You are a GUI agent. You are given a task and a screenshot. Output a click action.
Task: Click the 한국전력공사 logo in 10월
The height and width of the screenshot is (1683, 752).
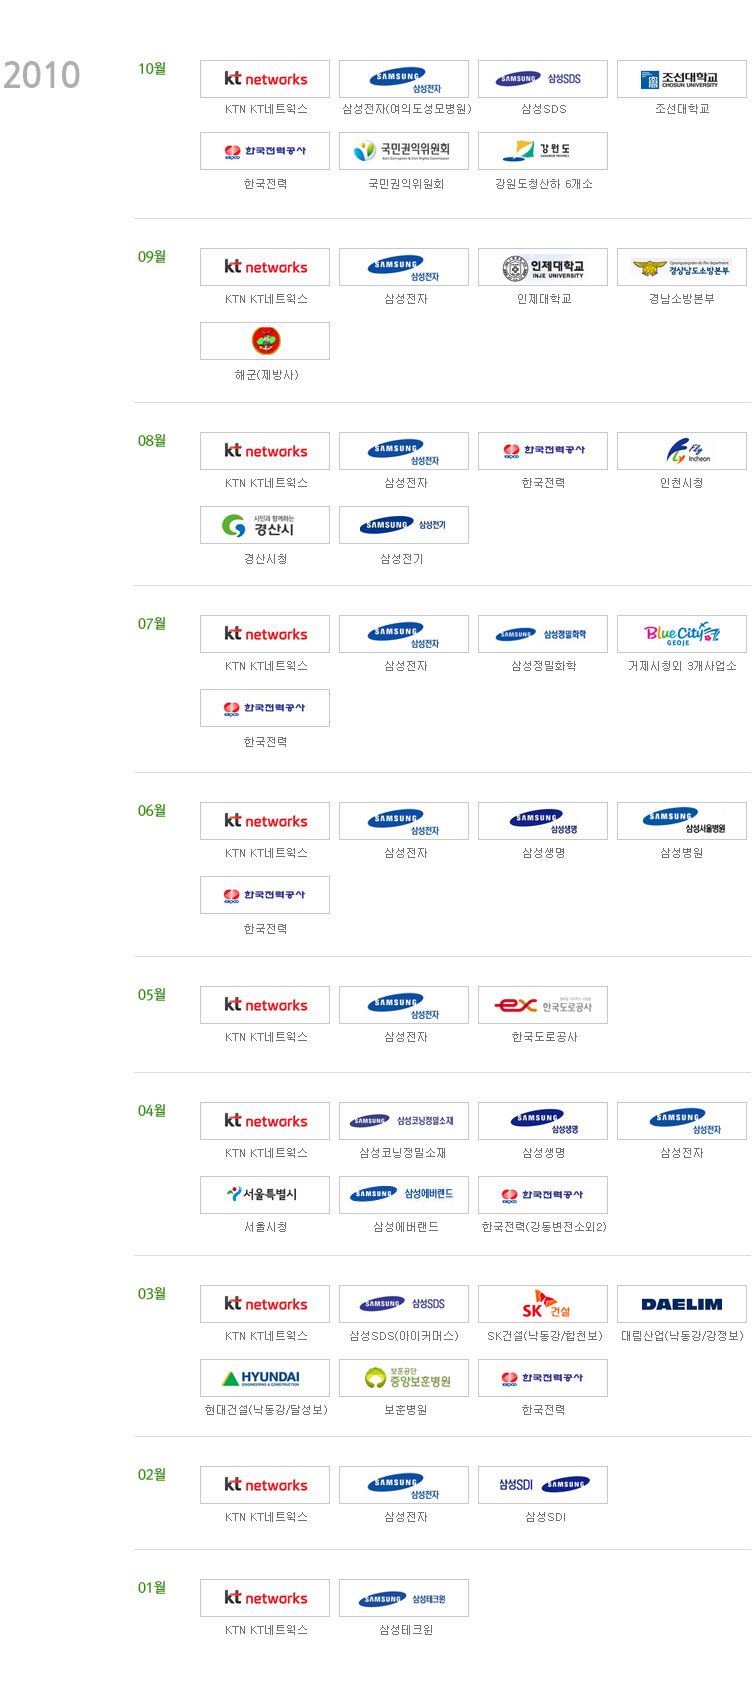[265, 151]
